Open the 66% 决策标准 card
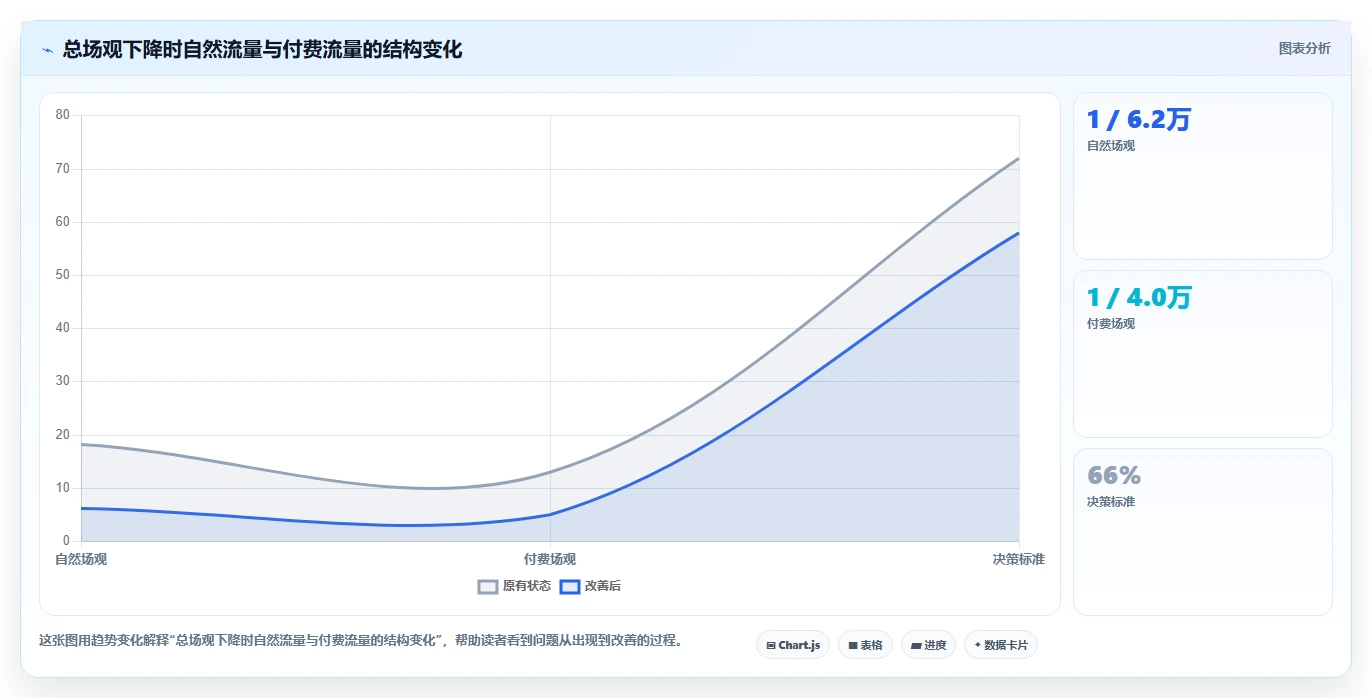The height and width of the screenshot is (698, 1372). 1202,532
